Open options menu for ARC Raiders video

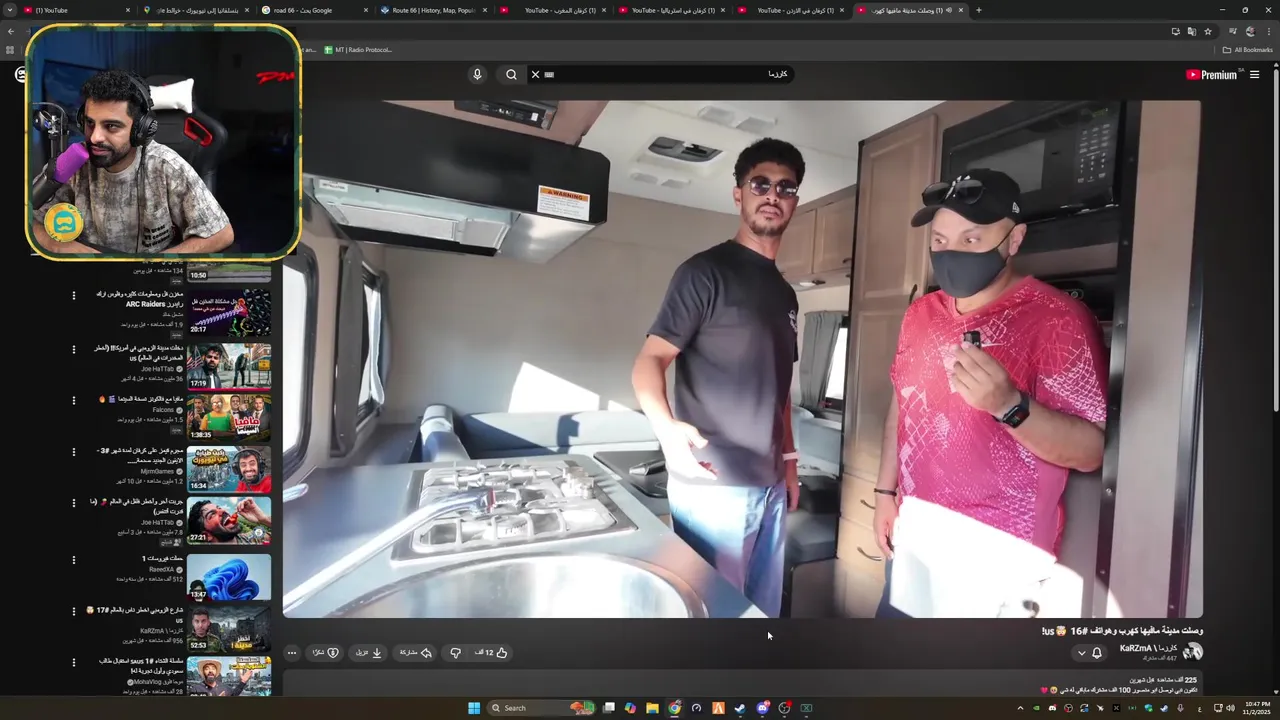73,295
